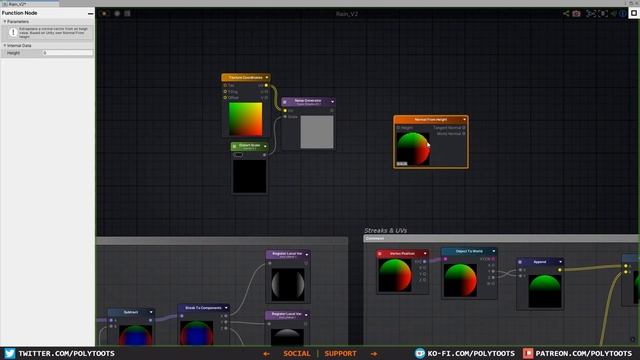Click the Normal From Height sphere preview
640x360 pixels.
[x=413, y=149]
